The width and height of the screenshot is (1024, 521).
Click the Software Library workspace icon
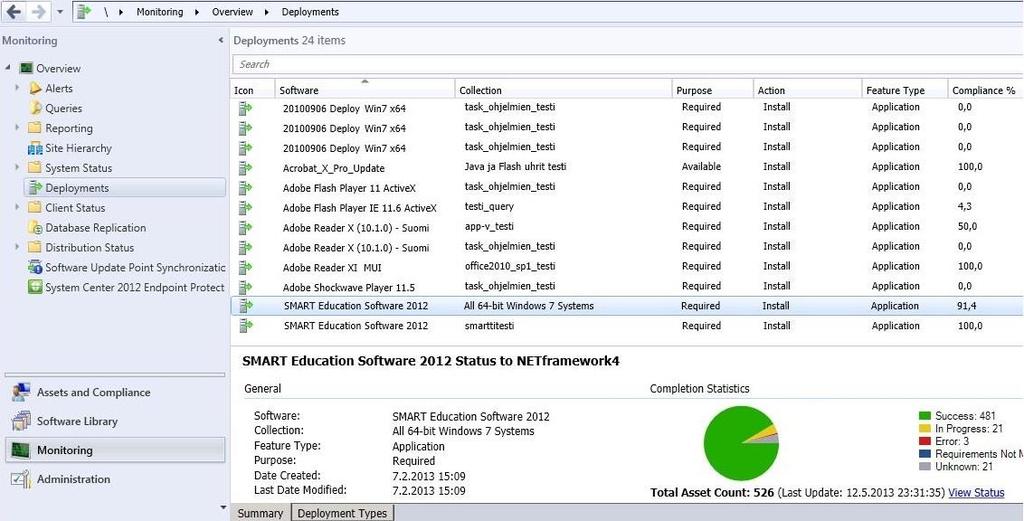(21, 421)
